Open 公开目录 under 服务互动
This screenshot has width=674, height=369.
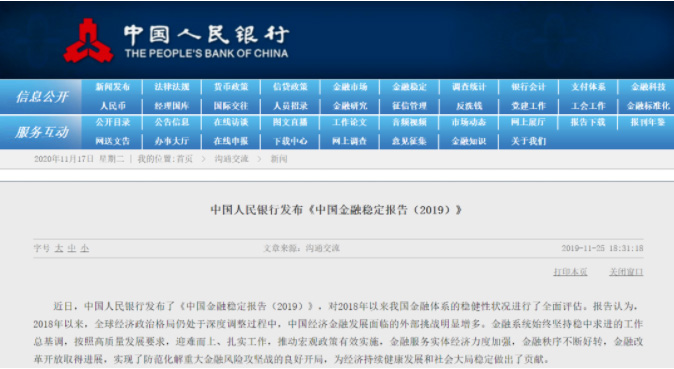pos(112,122)
